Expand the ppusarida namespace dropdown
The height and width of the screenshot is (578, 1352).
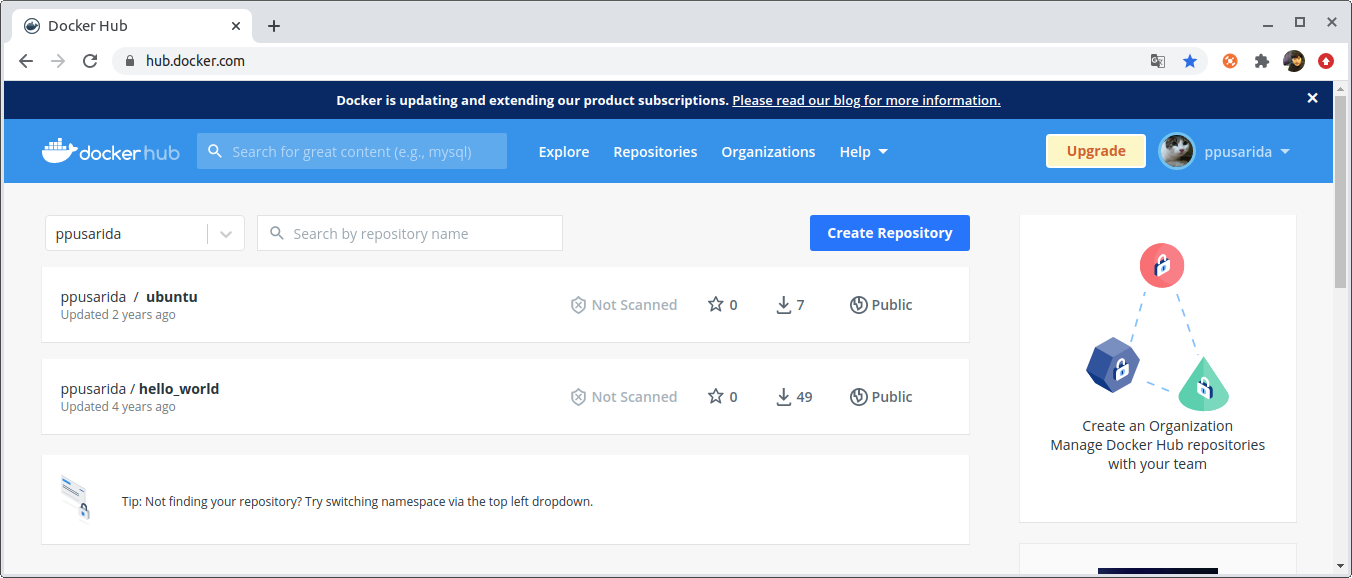[226, 234]
